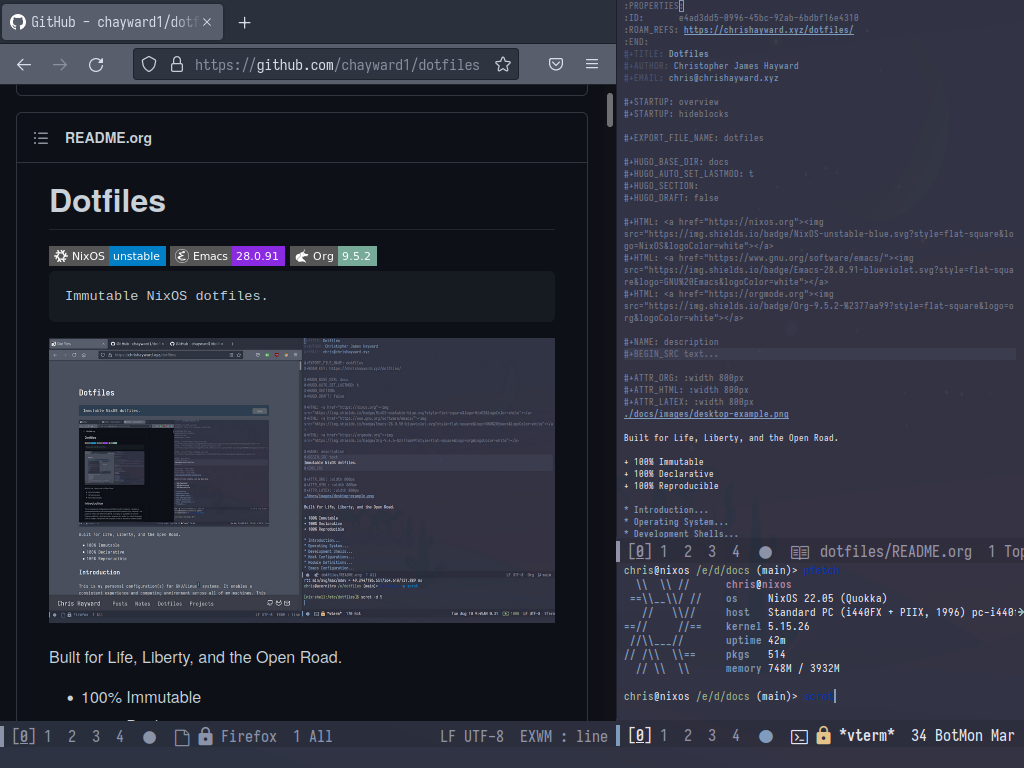Screen dimensions: 1024x768
Task: Click the ':ID:' property line
Action: (741, 18)
